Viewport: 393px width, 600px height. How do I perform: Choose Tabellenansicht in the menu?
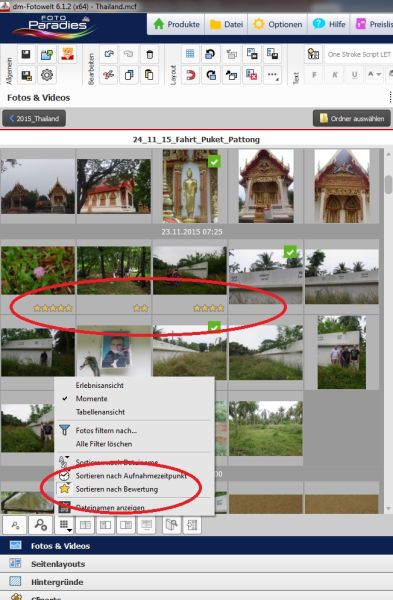coord(100,412)
